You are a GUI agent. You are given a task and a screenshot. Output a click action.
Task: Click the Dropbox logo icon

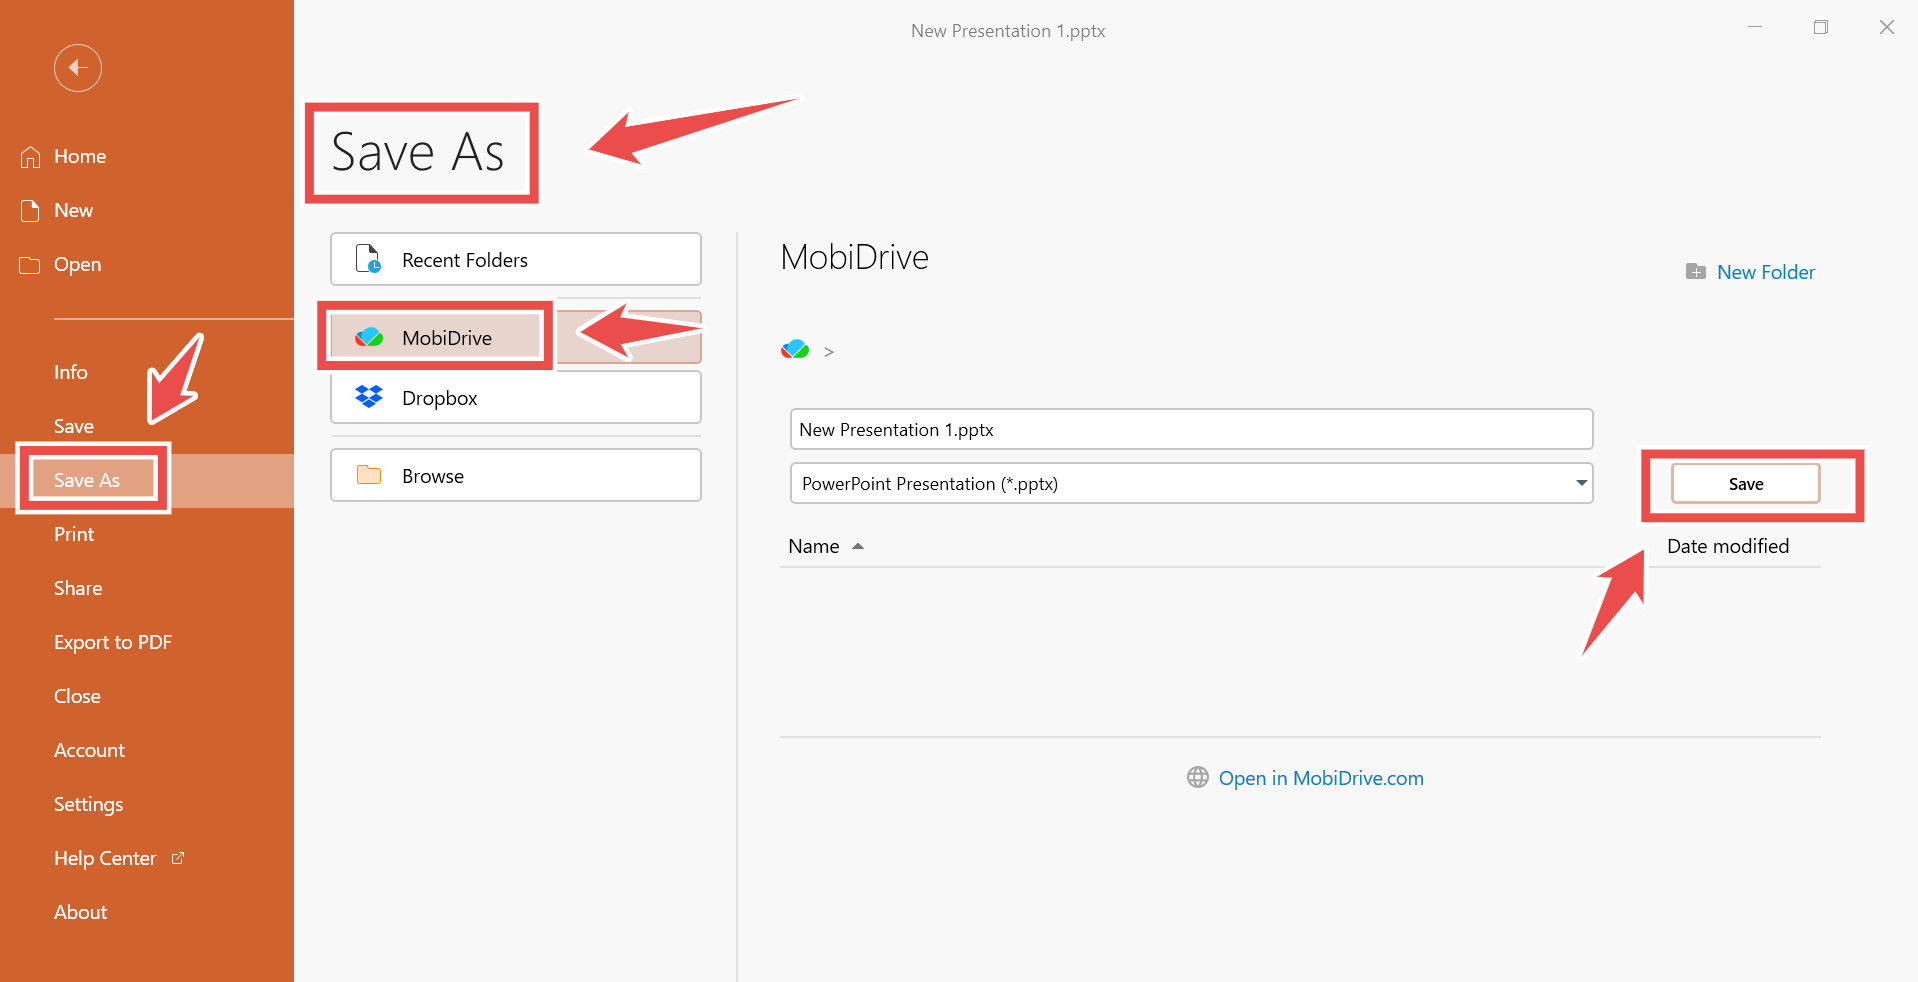(369, 398)
